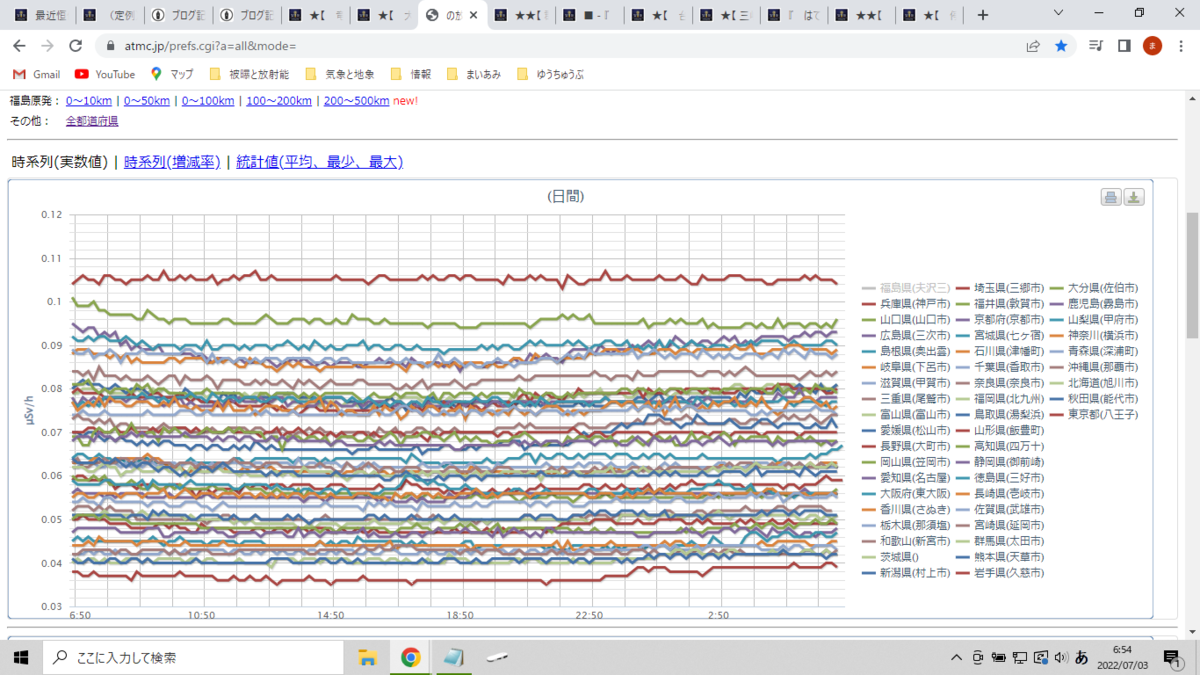Open Windows Start menu
Screen dimensions: 1200x675
[x=20, y=657]
